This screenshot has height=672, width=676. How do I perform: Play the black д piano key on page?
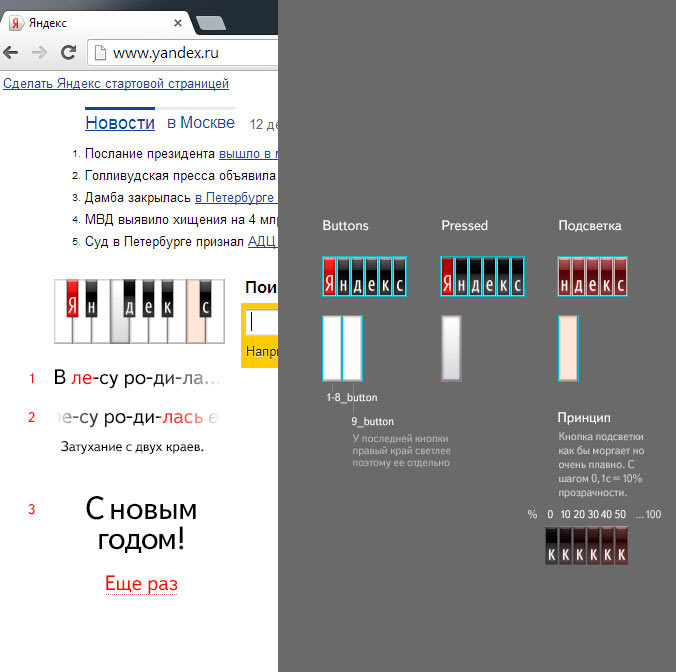point(129,298)
